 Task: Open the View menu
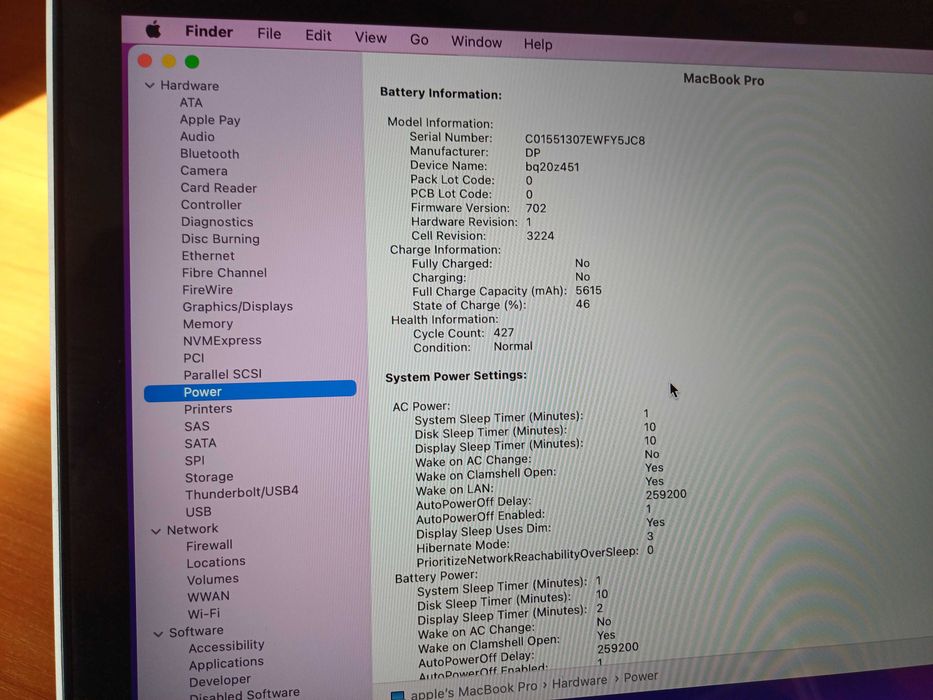[x=371, y=38]
